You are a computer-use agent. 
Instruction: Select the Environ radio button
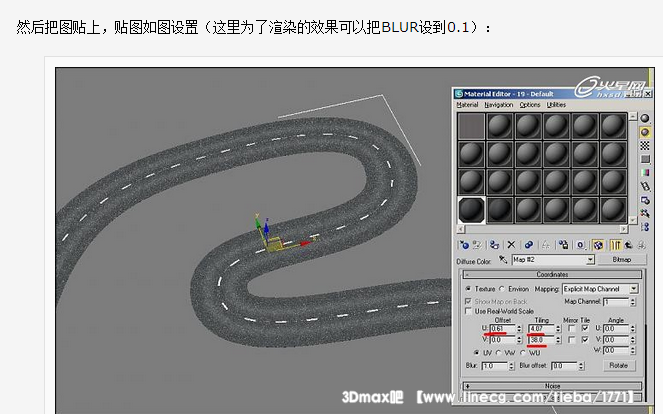(502, 289)
